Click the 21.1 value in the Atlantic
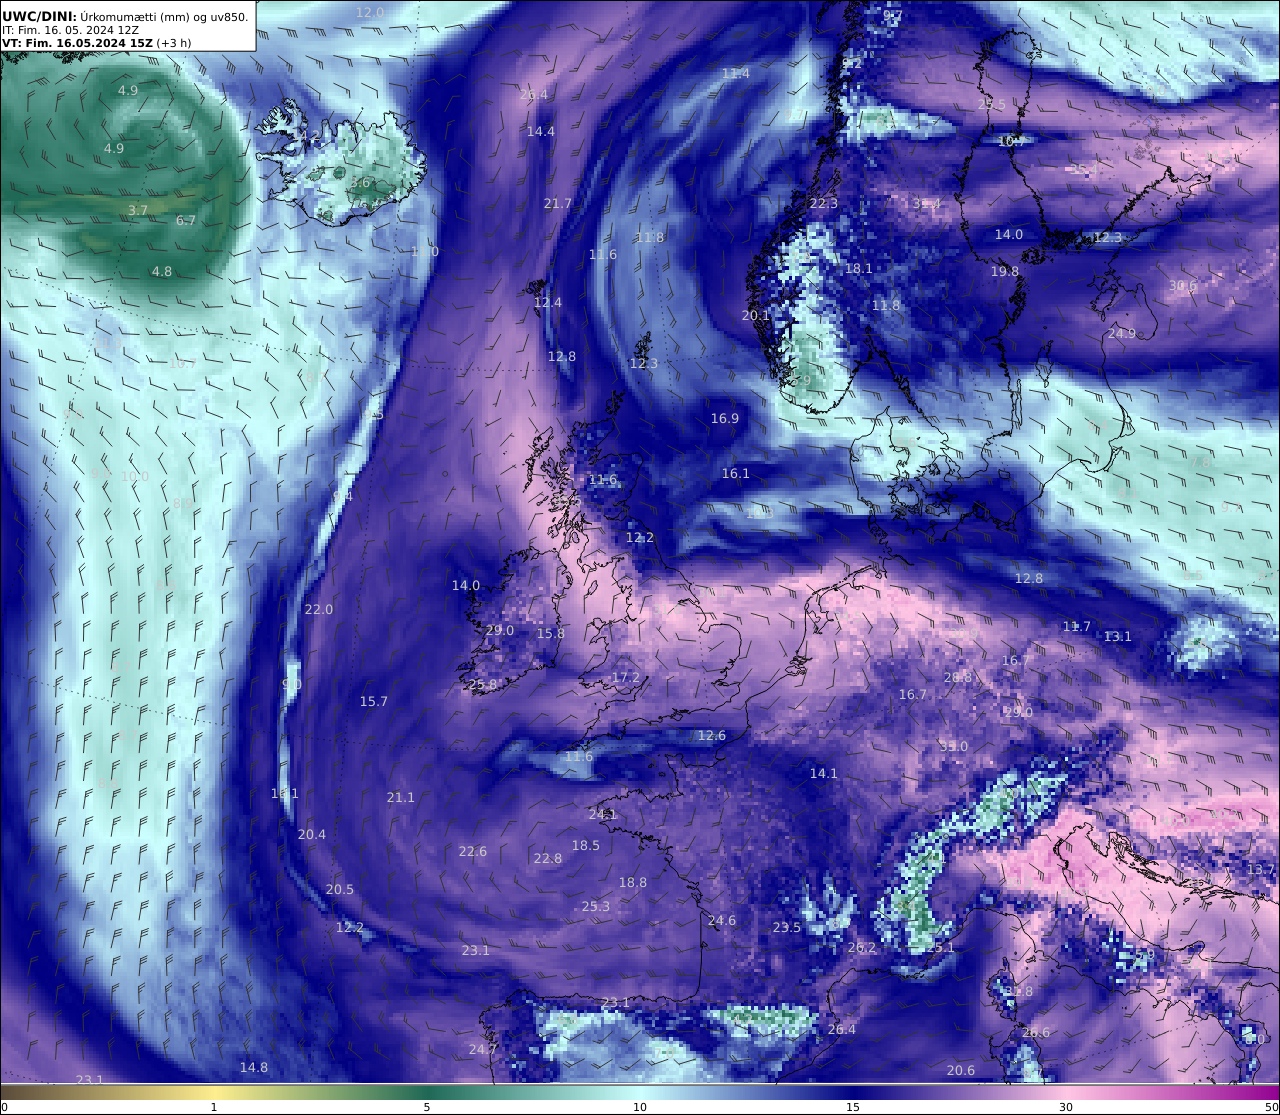1280x1115 pixels. [x=400, y=797]
